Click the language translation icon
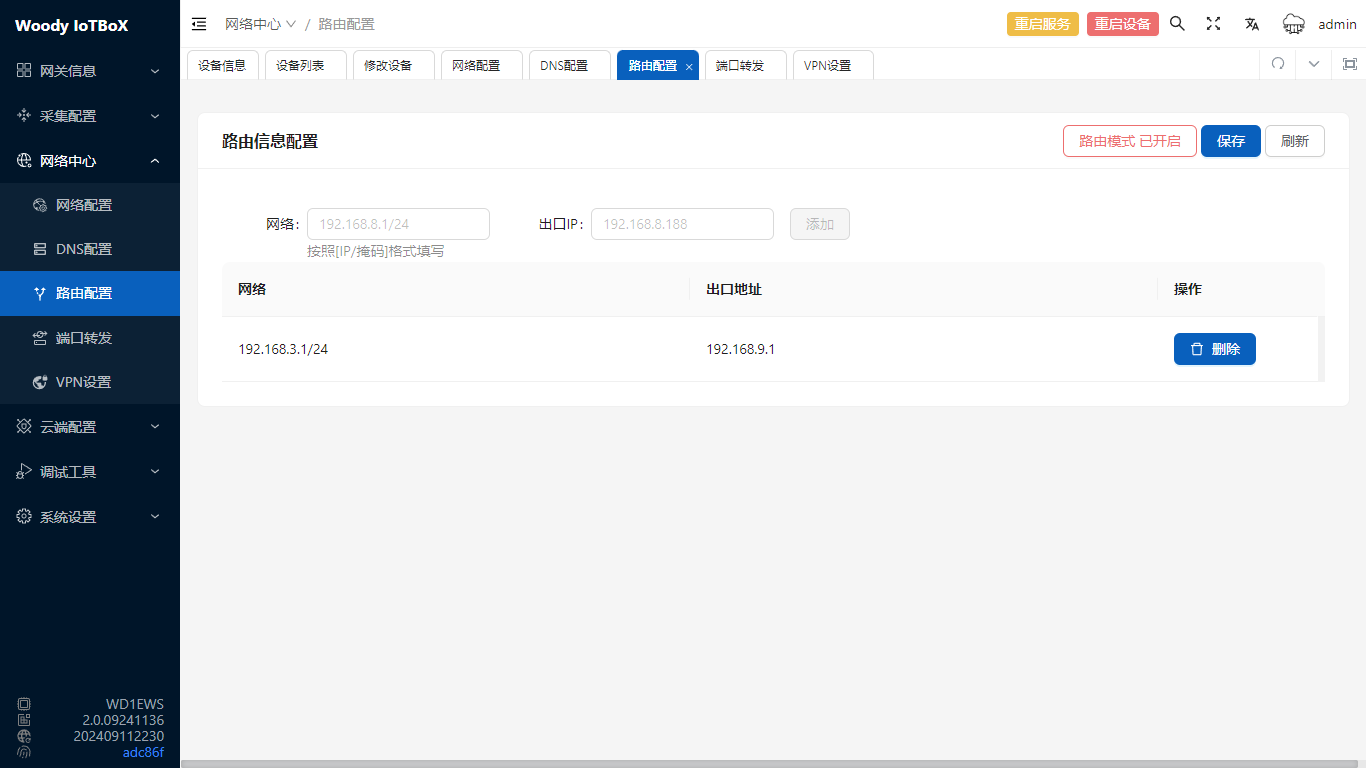Image resolution: width=1366 pixels, height=768 pixels. (1251, 24)
